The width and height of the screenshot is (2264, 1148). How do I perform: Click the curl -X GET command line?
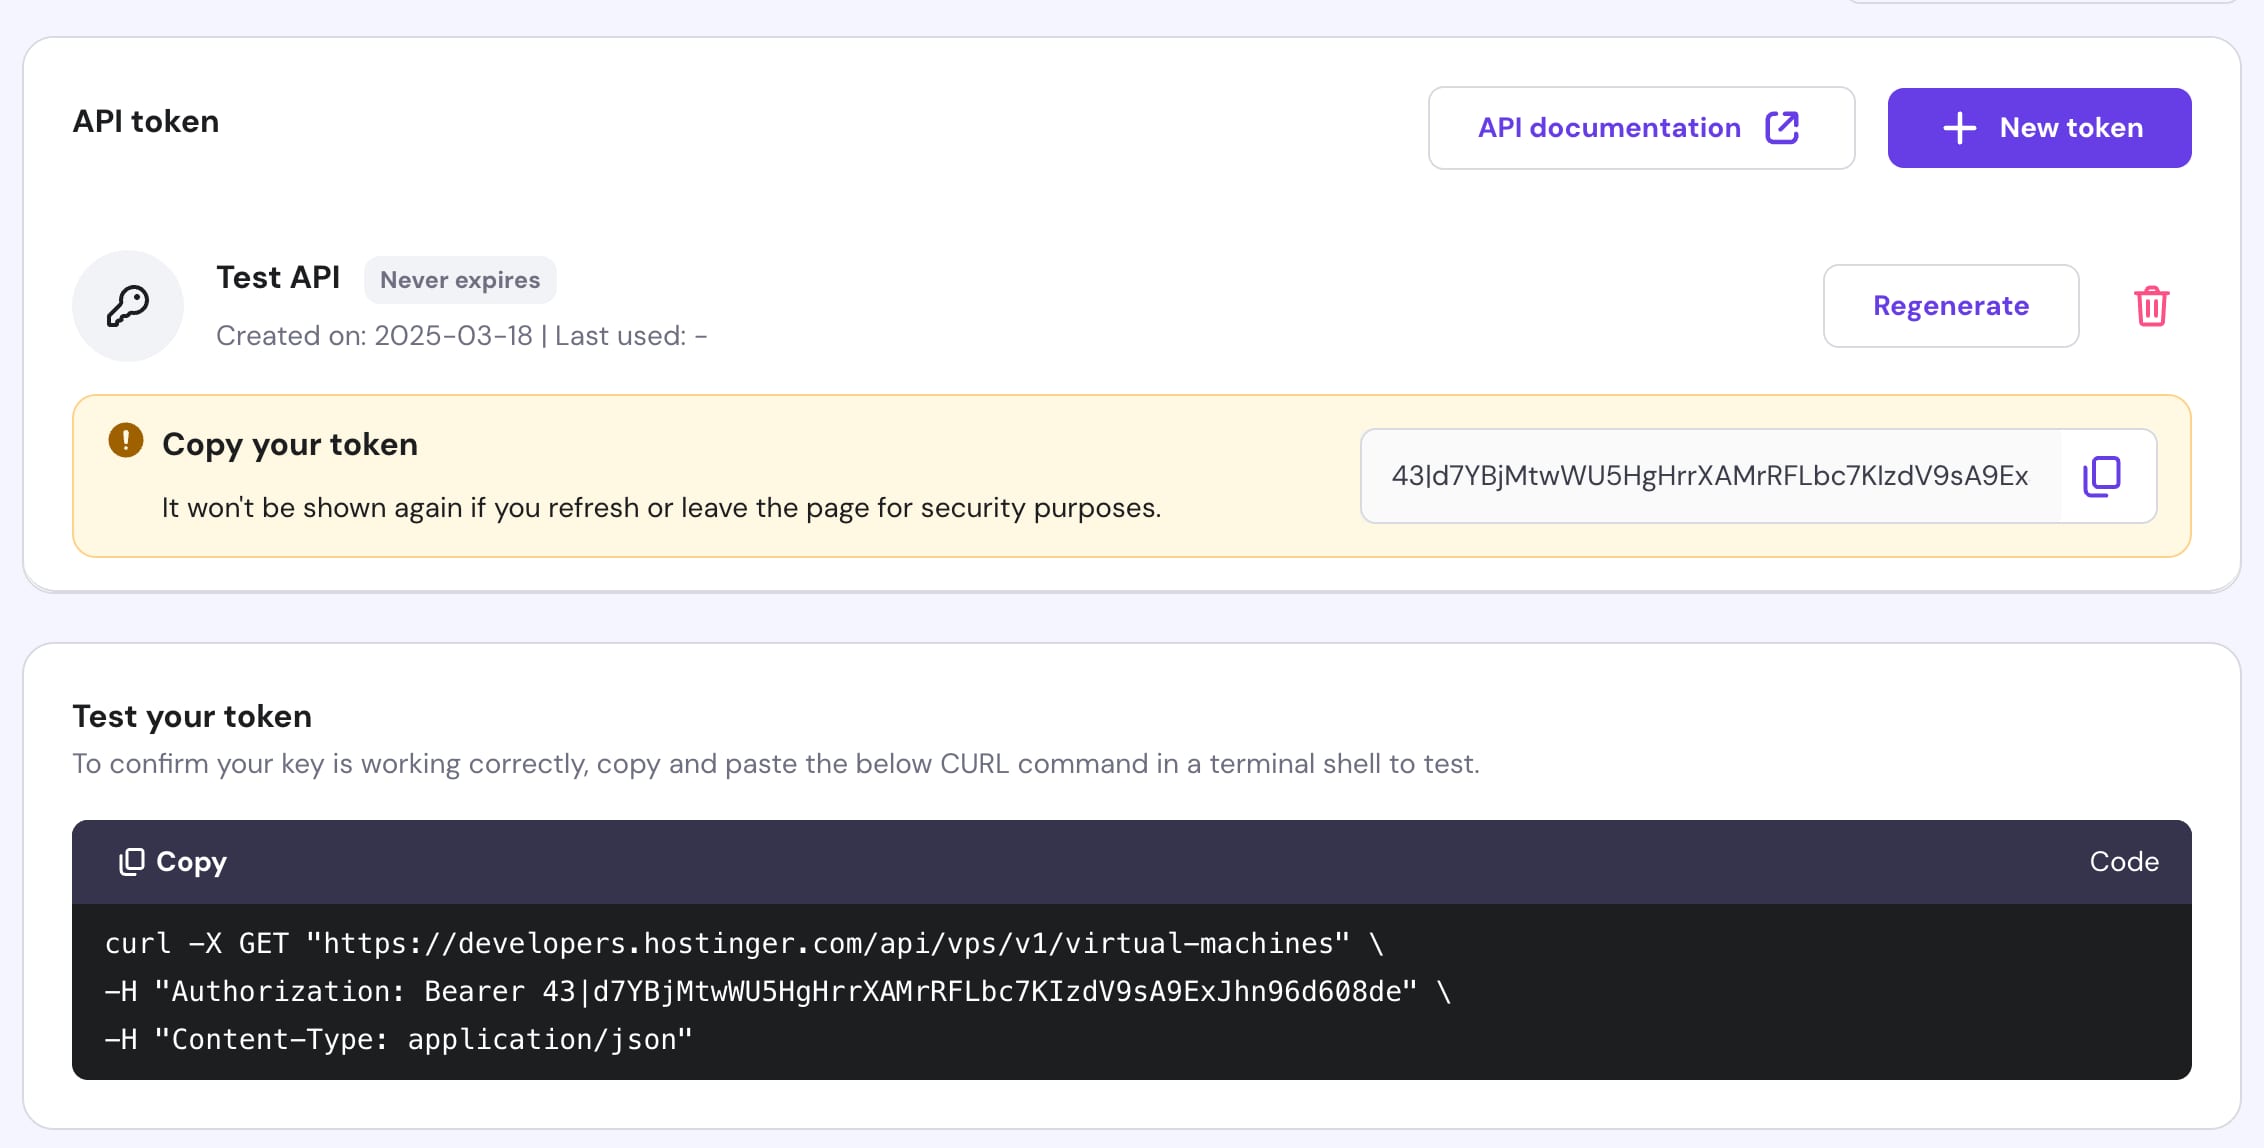pos(744,944)
